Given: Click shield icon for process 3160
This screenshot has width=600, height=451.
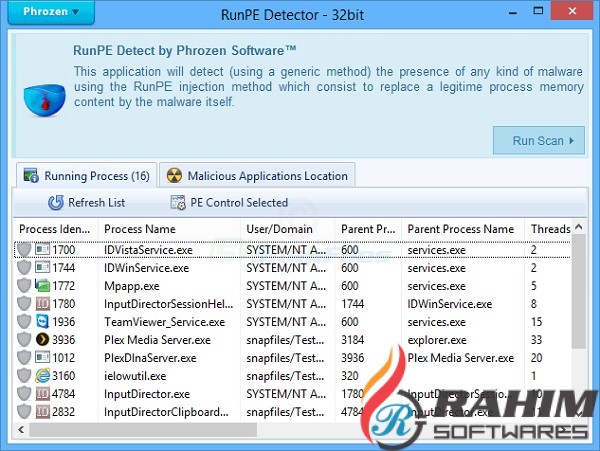Looking at the screenshot, I should [x=24, y=376].
